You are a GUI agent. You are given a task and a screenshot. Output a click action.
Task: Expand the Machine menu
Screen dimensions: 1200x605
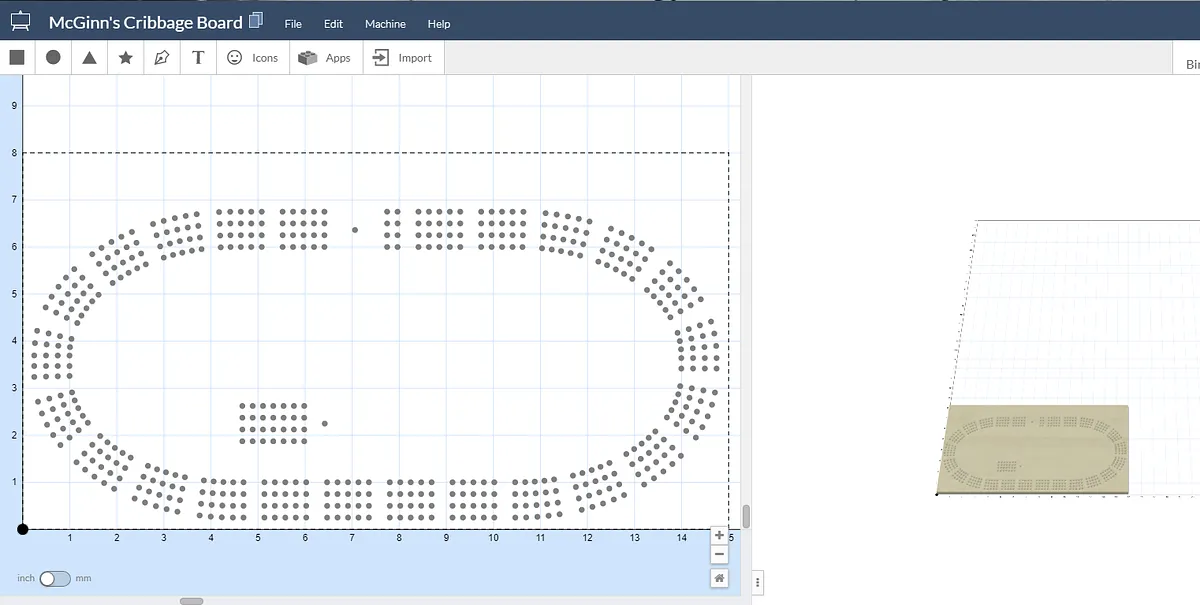[385, 24]
